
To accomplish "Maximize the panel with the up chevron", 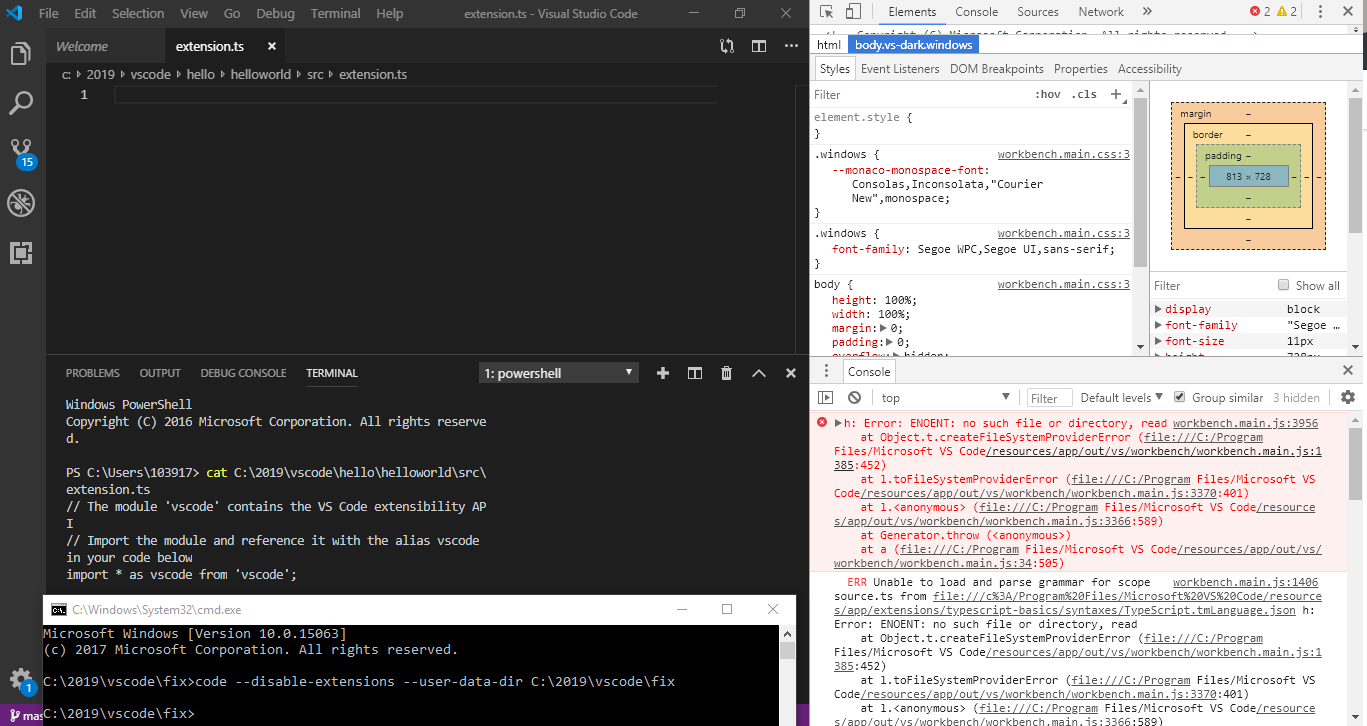I will pos(759,373).
